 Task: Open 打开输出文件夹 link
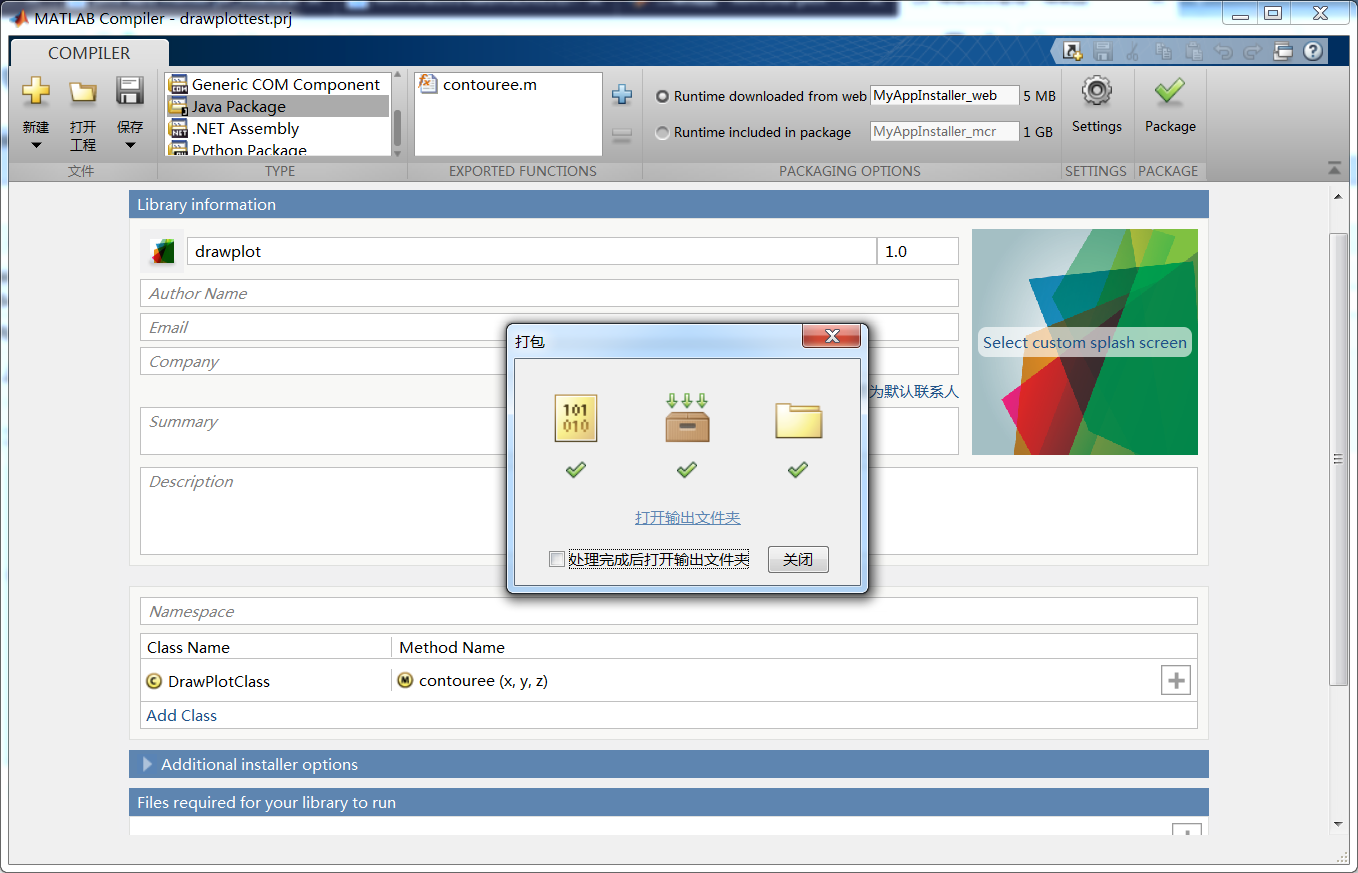coord(687,517)
